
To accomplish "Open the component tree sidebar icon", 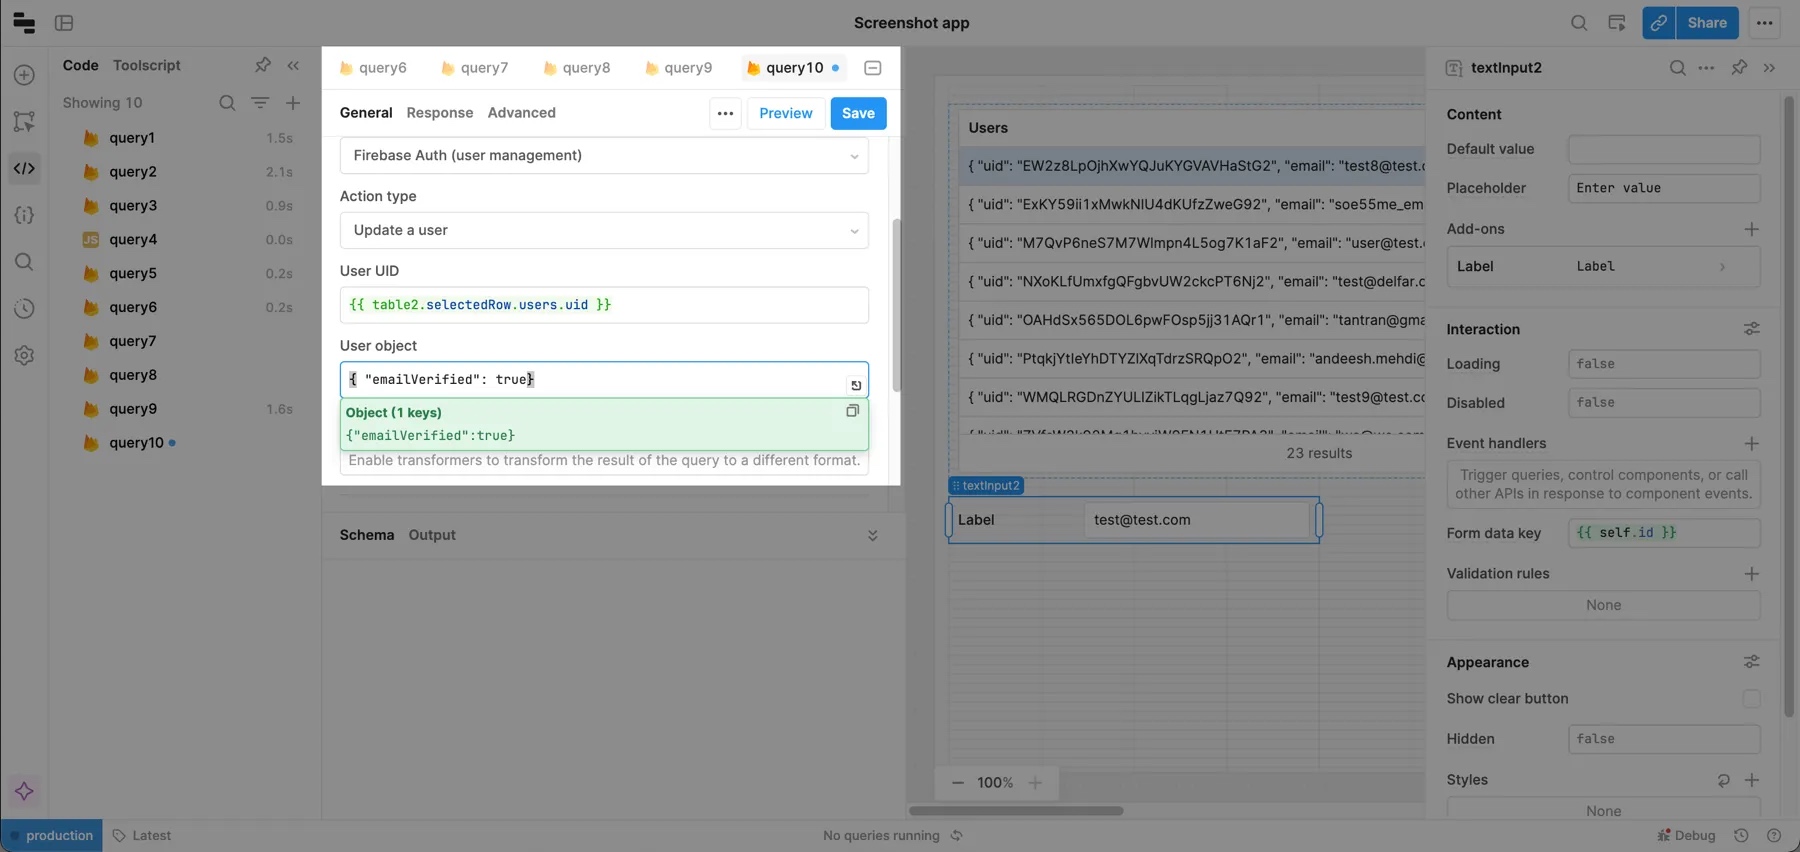I will coord(24,121).
